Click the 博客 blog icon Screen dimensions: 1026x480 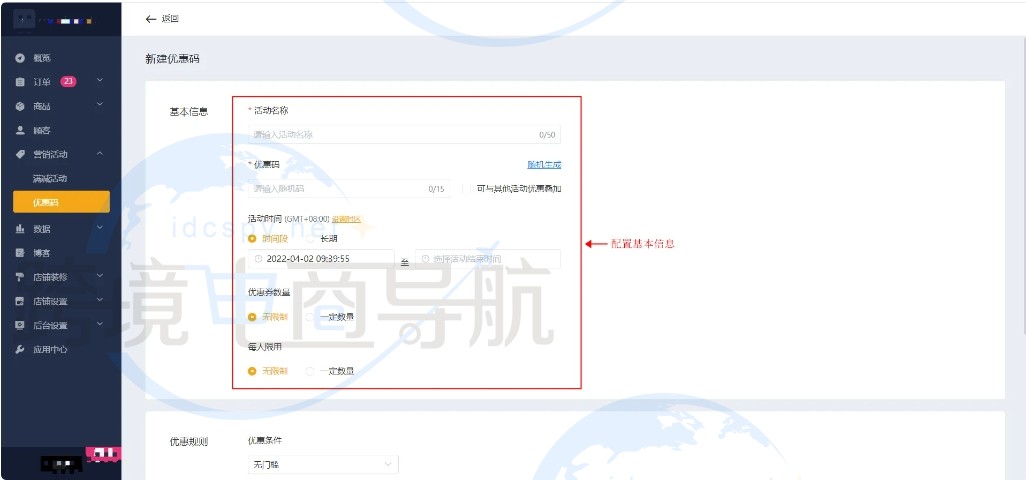tap(20, 252)
